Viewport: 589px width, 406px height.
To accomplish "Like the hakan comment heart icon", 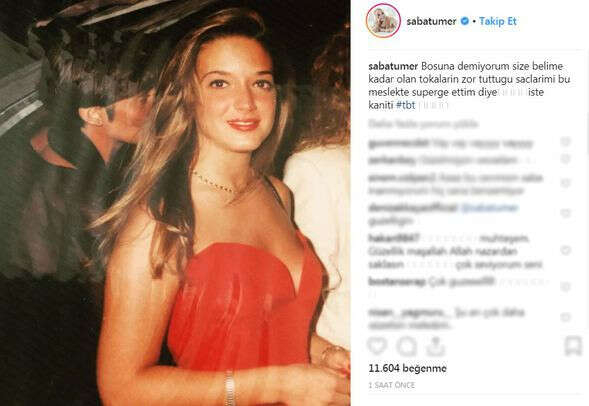I will point(565,250).
